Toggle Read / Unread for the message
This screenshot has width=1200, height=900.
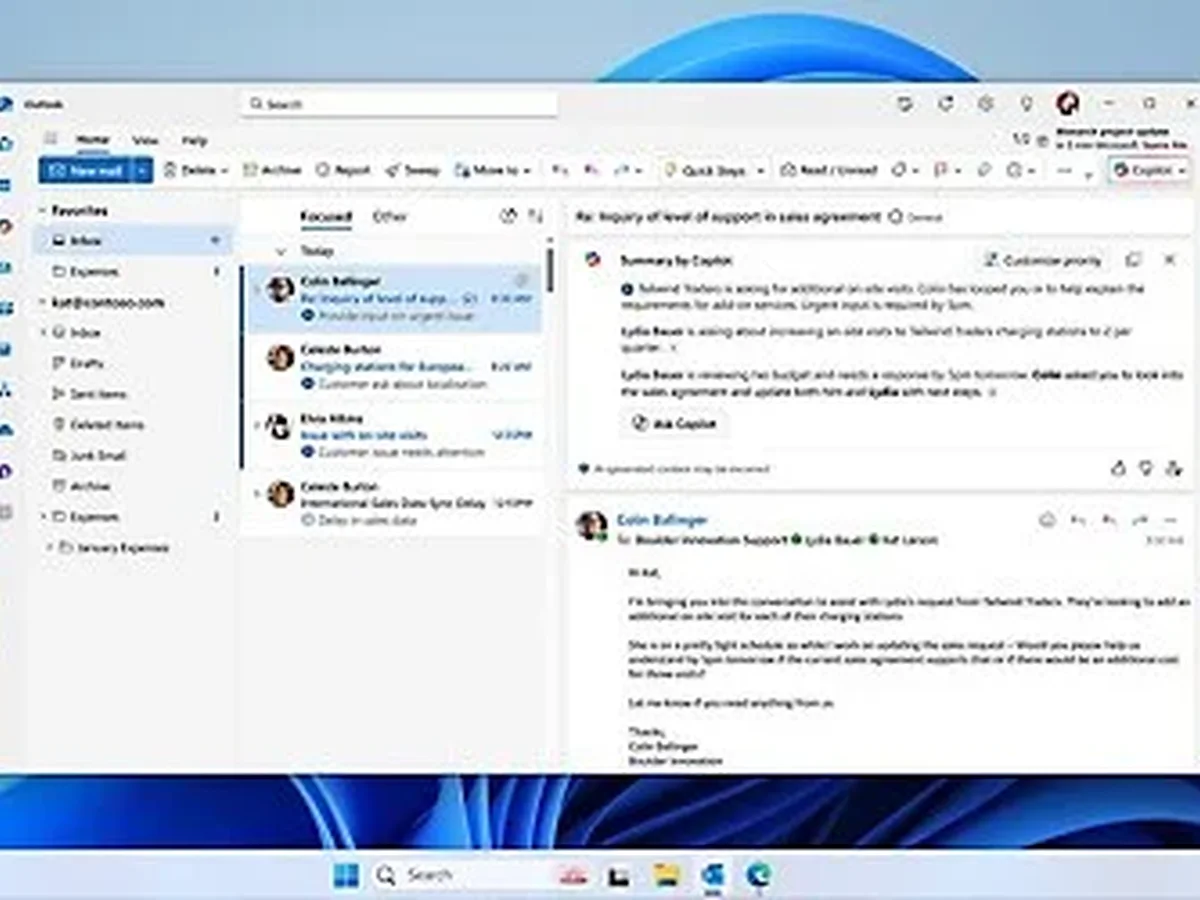829,171
